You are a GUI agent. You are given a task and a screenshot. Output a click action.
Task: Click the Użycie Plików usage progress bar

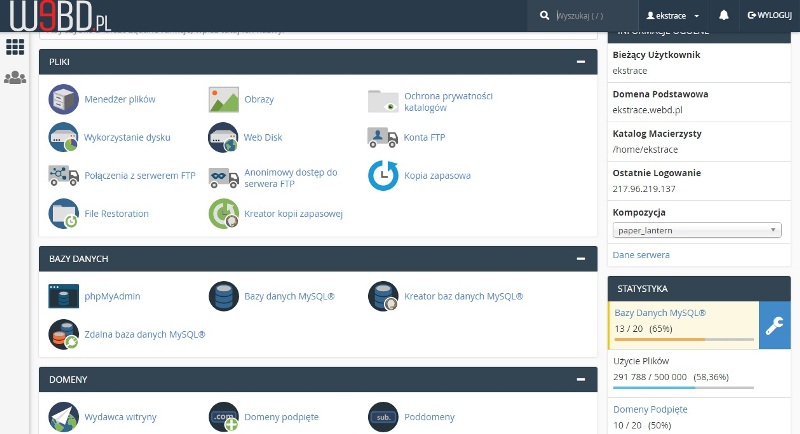point(684,388)
